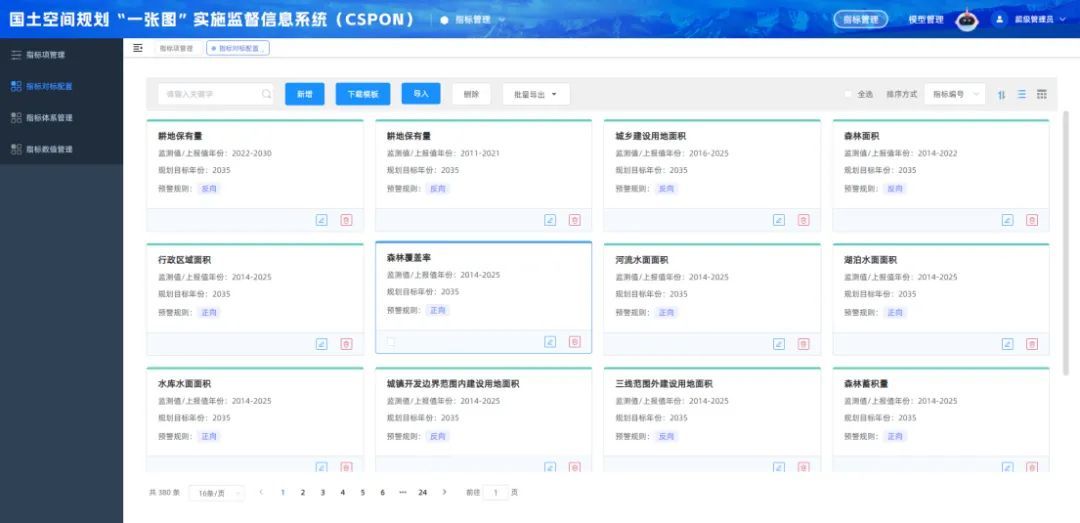Image resolution: width=1080 pixels, height=523 pixels.
Task: Open the 指标编号 sort-by dropdown
Action: (x=954, y=94)
